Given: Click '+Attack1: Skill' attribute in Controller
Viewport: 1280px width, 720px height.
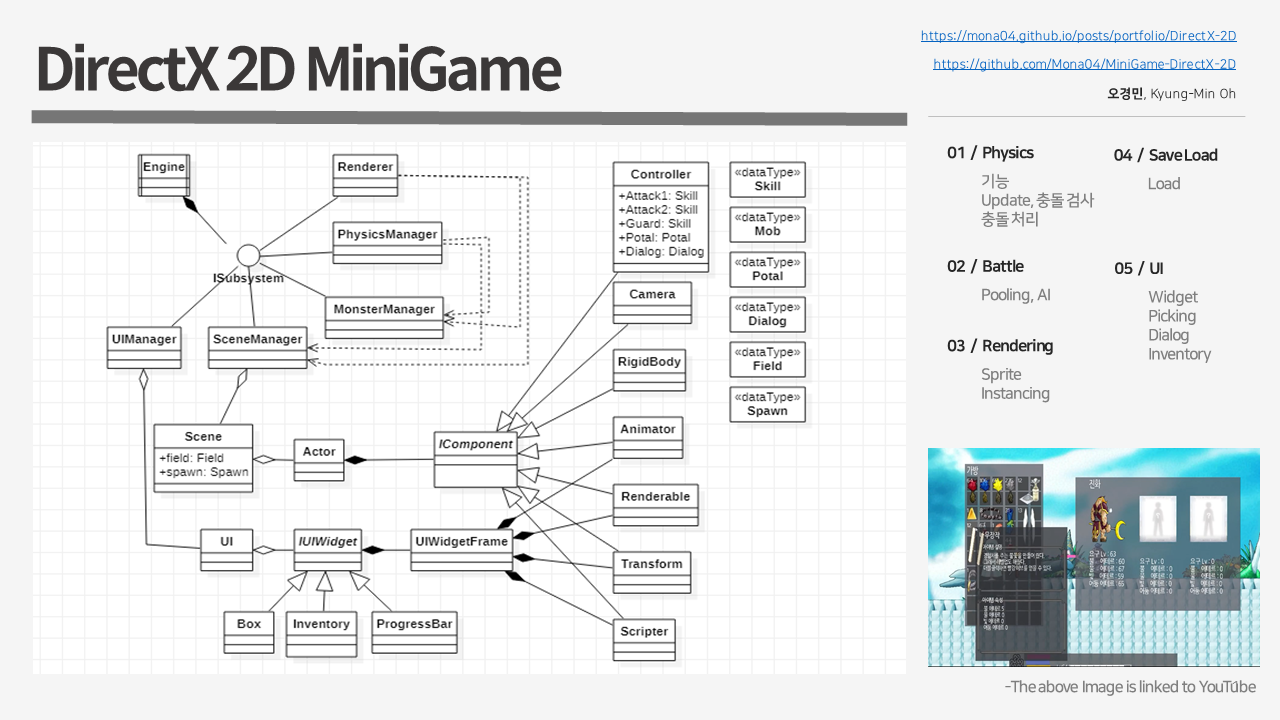Looking at the screenshot, I should click(658, 196).
